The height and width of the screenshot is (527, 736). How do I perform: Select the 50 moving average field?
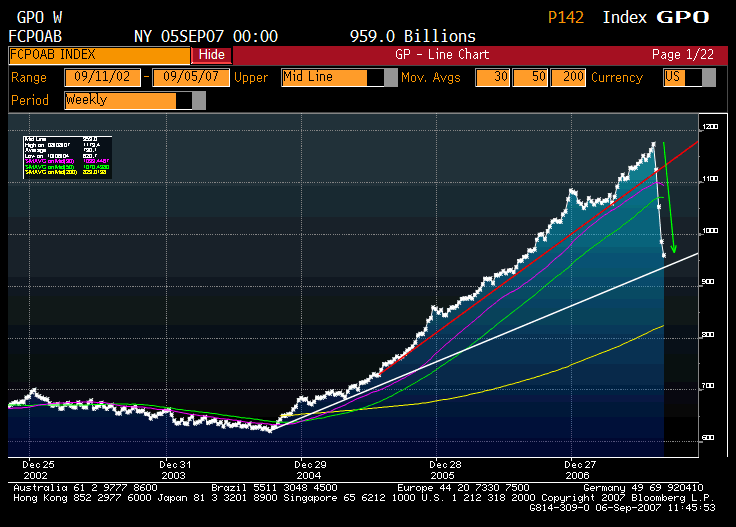coord(528,77)
